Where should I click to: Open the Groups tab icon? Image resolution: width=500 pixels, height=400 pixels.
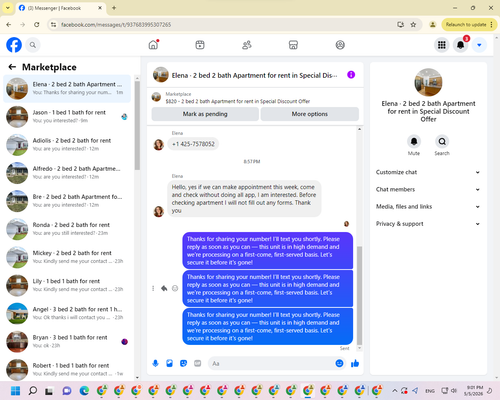click(340, 45)
